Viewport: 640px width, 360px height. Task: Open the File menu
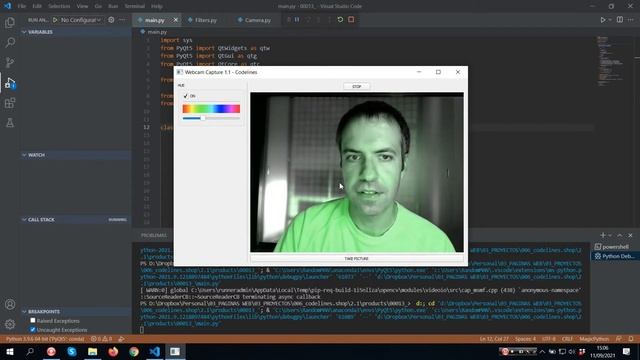click(22, 6)
